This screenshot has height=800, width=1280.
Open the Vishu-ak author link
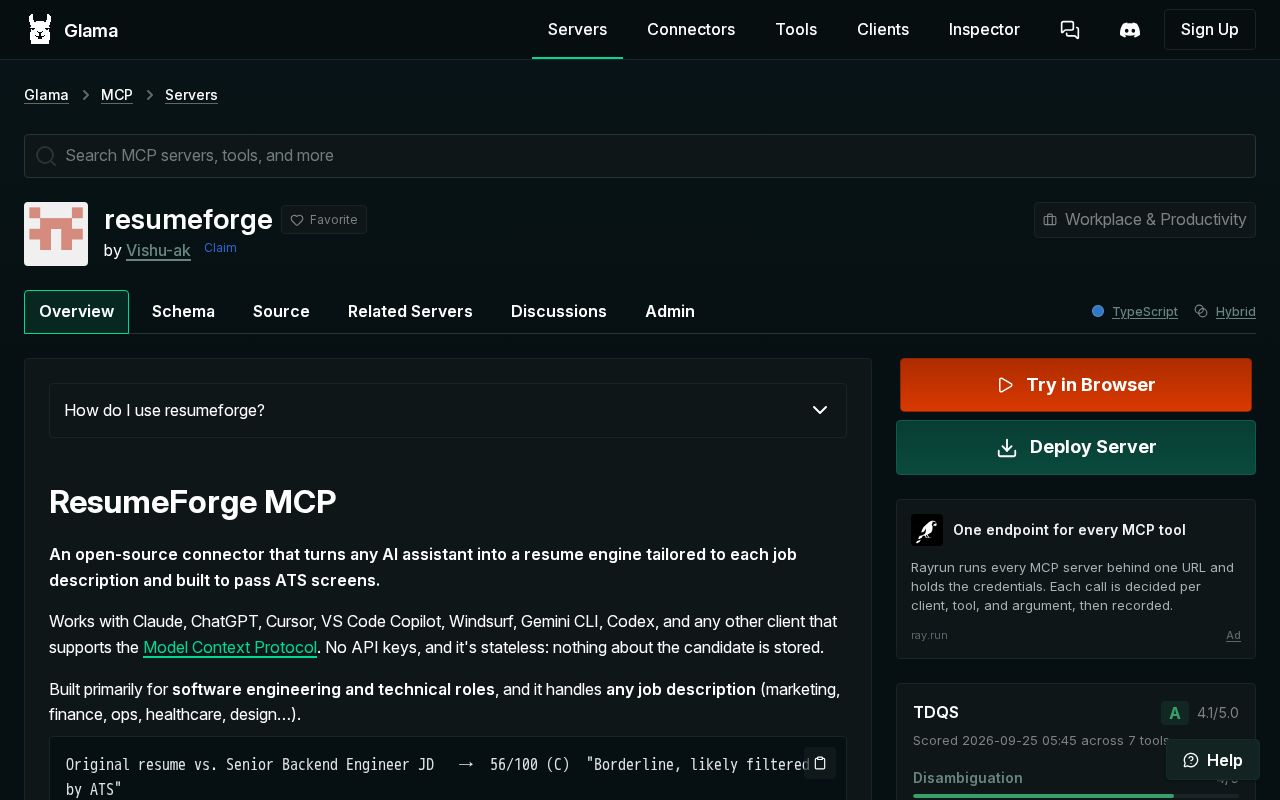158,250
